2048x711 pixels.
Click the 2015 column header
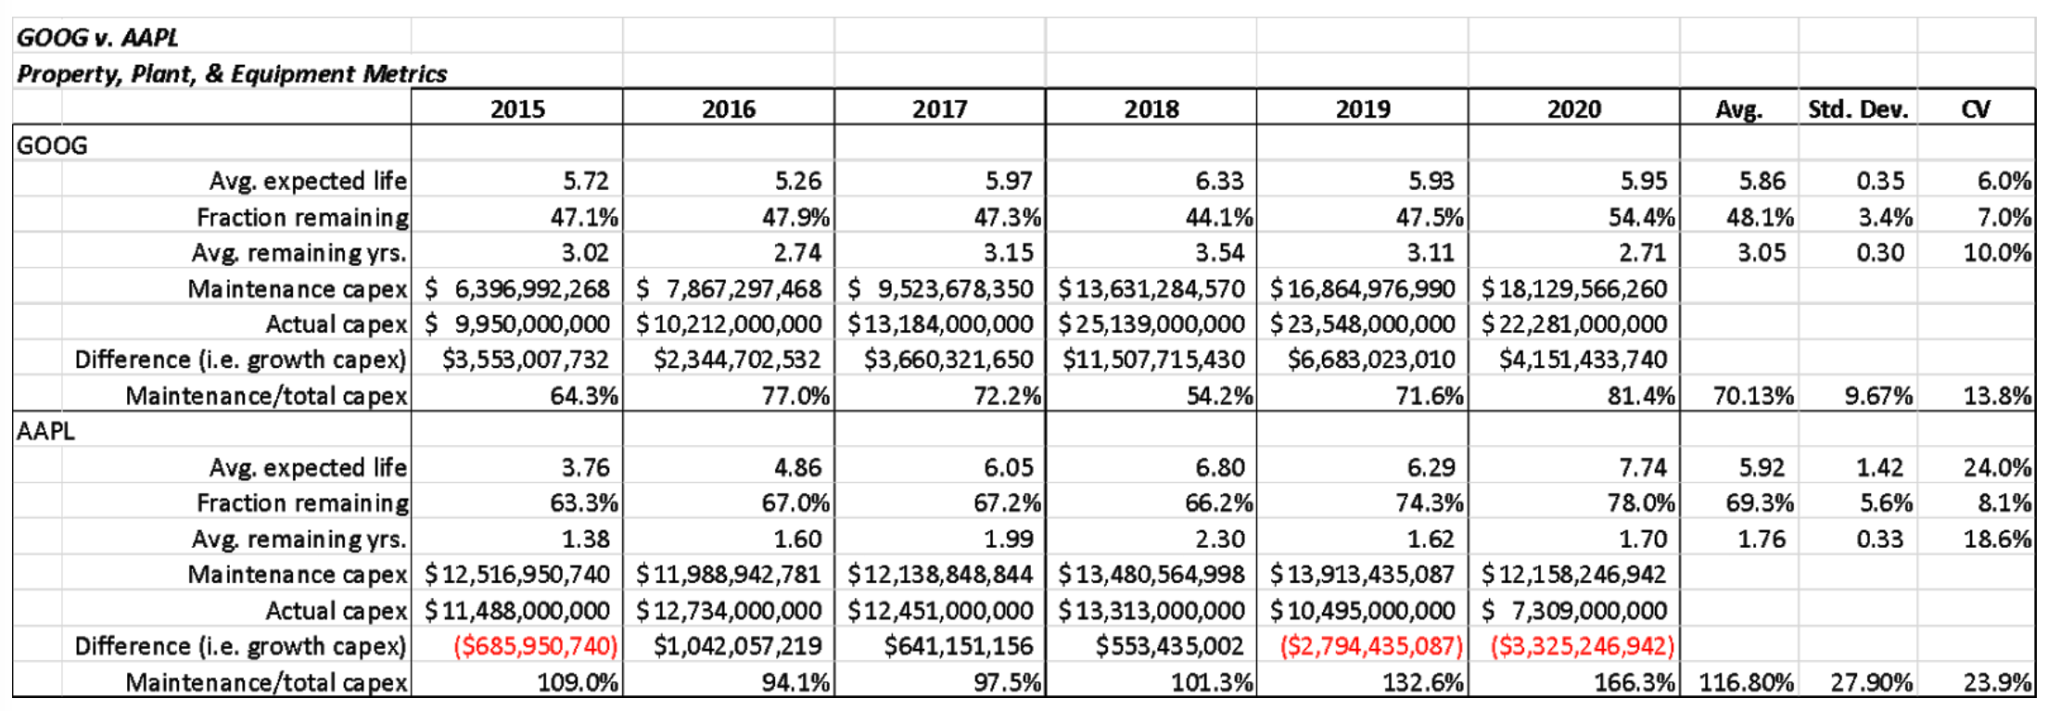click(x=517, y=109)
